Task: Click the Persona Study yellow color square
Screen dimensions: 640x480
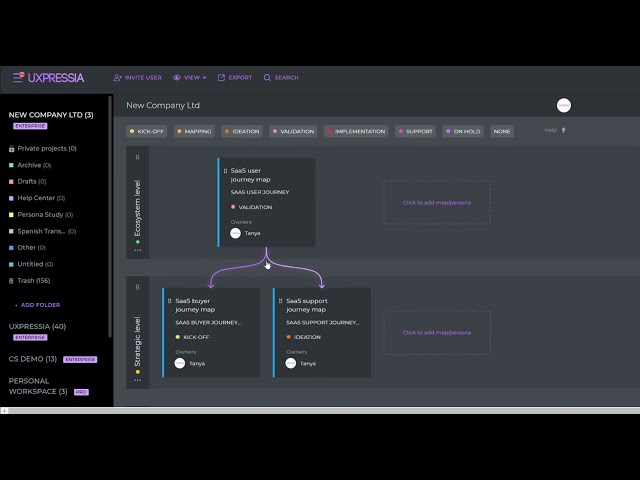Action: pos(11,215)
